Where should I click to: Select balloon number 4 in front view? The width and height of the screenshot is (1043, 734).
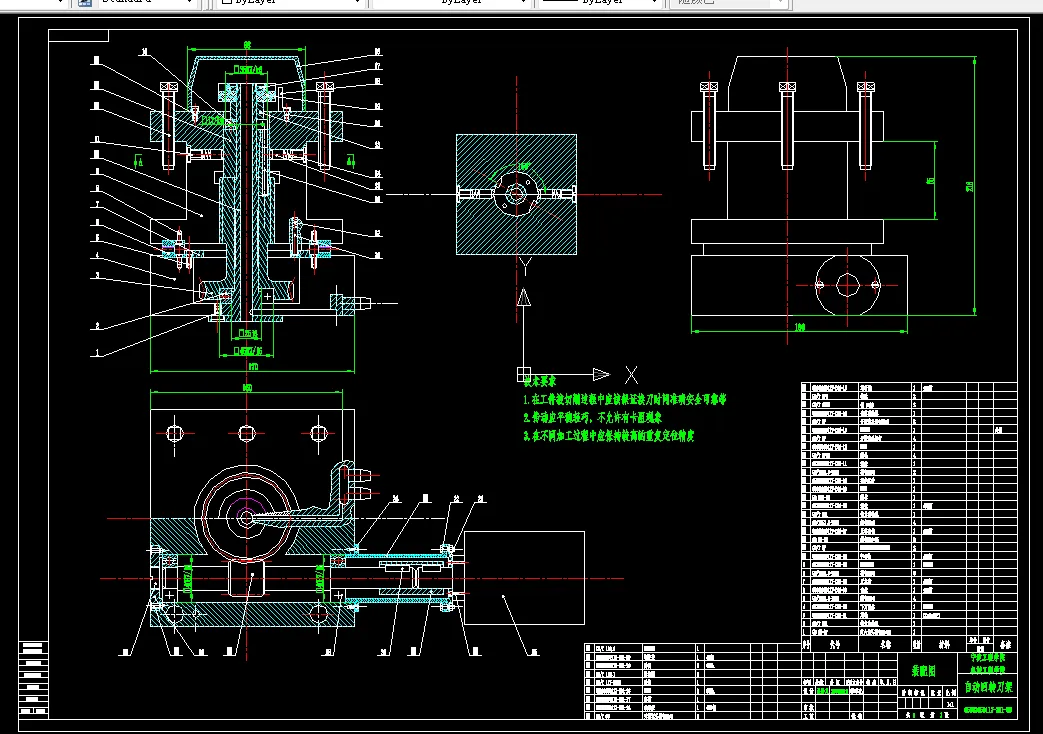(97, 256)
